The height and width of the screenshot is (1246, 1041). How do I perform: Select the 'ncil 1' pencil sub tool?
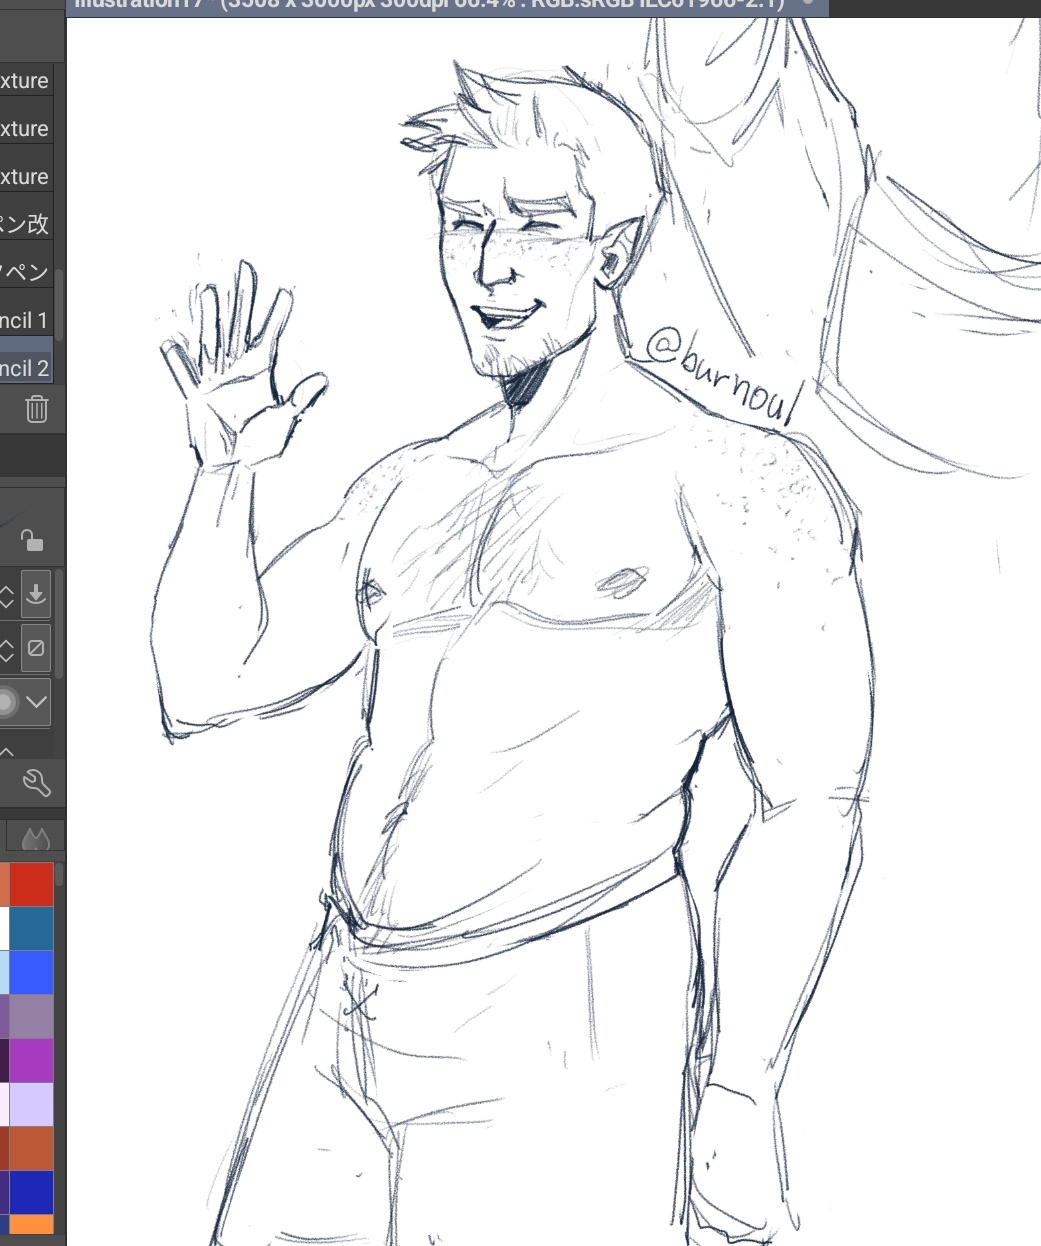(x=25, y=320)
